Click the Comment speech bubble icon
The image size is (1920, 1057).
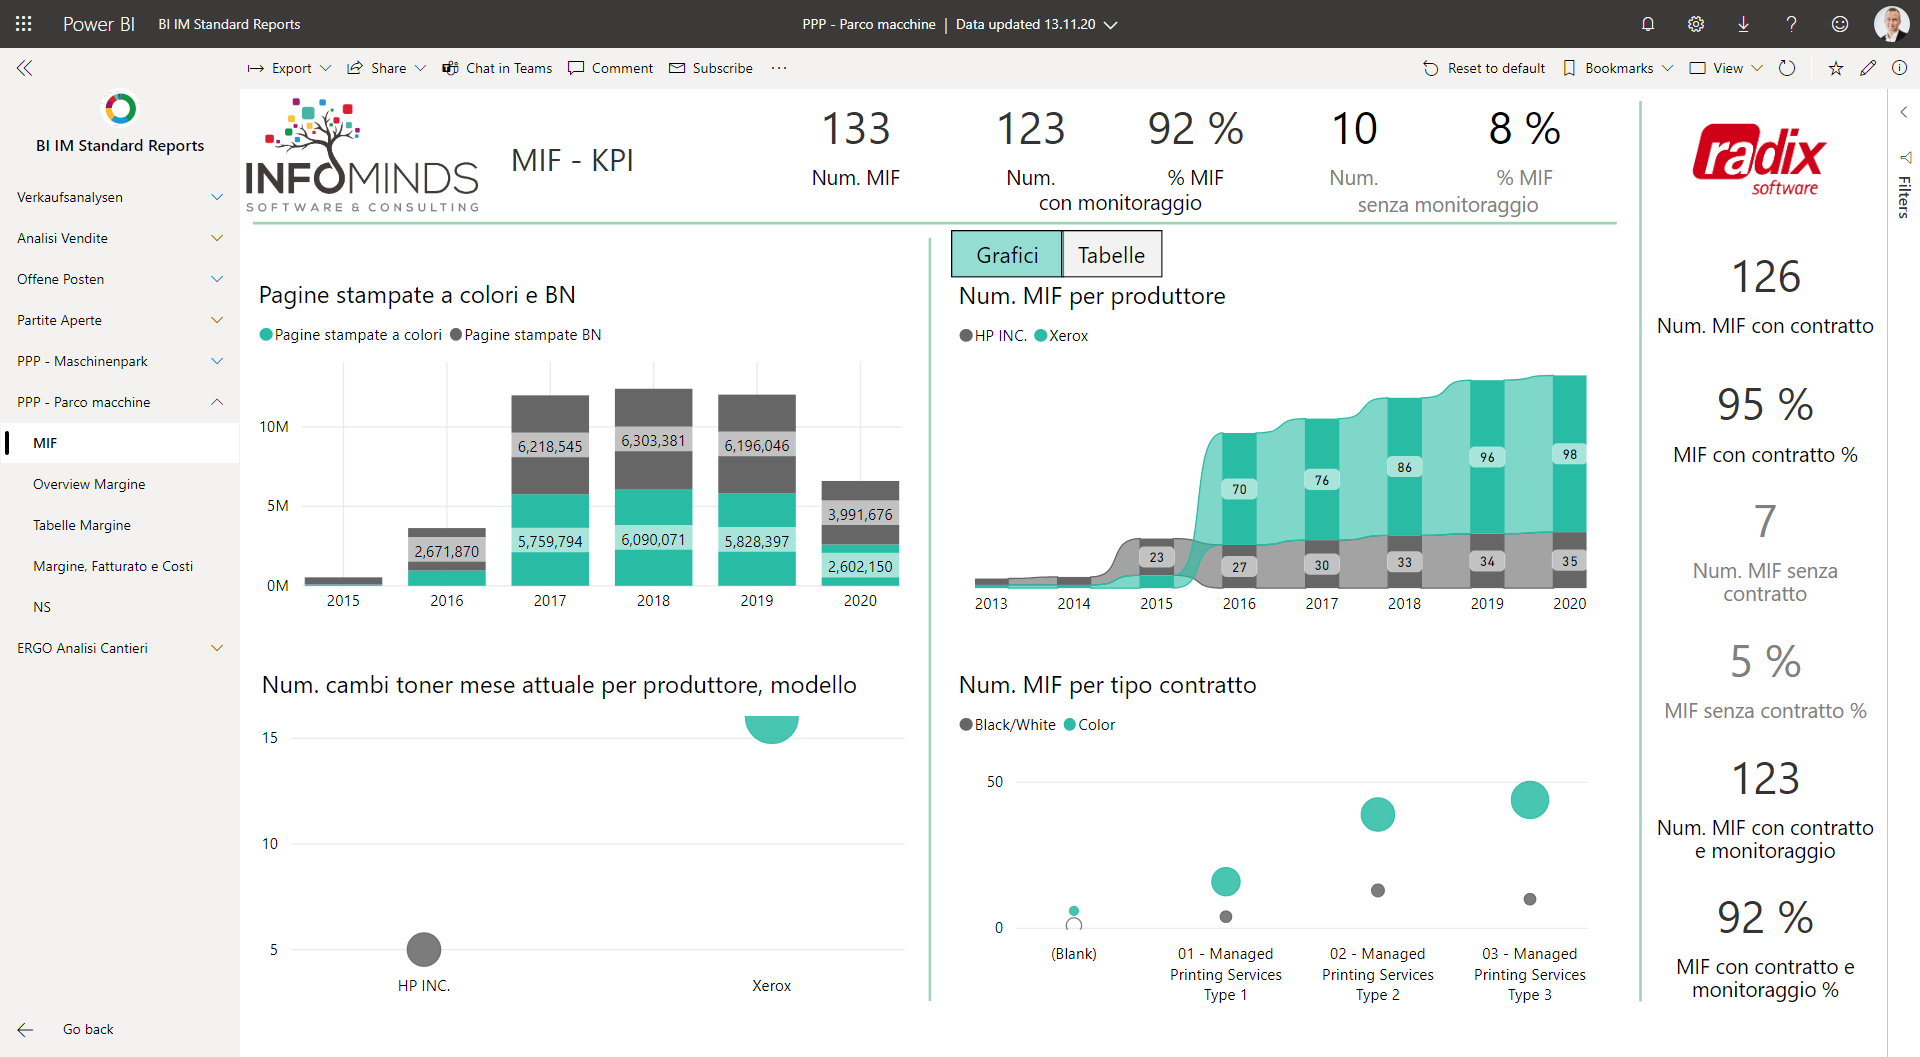(576, 68)
